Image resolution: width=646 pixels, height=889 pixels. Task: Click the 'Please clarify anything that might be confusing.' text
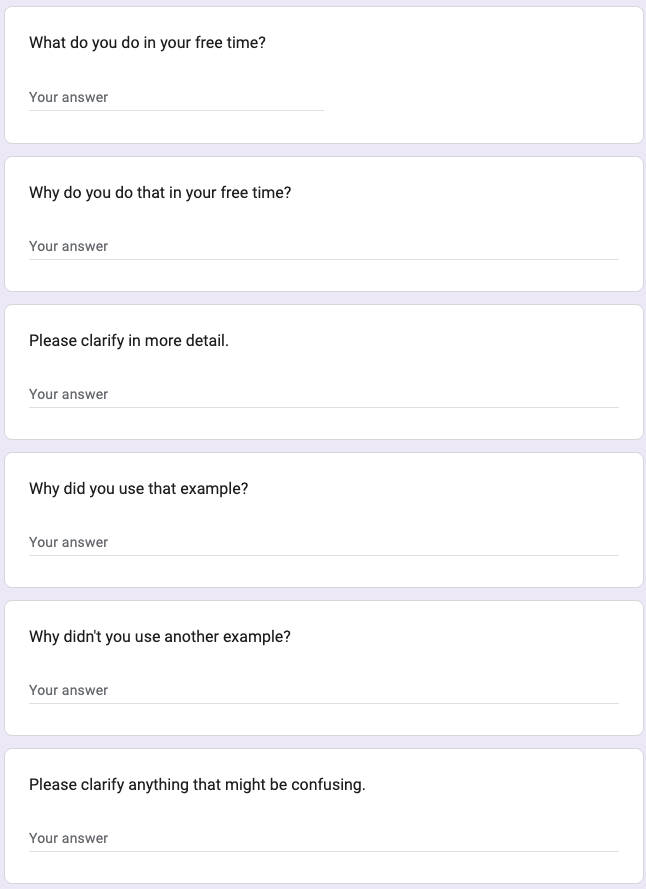click(x=197, y=785)
